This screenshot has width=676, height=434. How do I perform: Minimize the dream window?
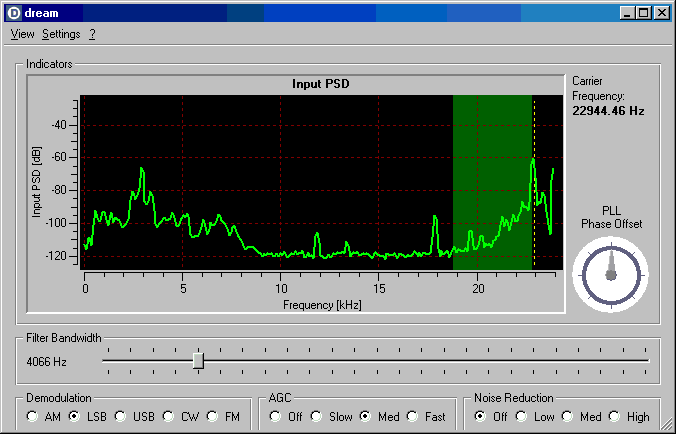pos(627,13)
